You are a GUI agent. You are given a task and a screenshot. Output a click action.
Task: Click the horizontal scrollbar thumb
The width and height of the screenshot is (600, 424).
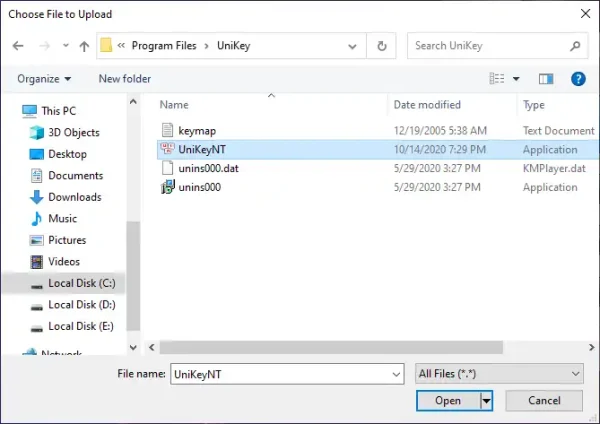331,347
